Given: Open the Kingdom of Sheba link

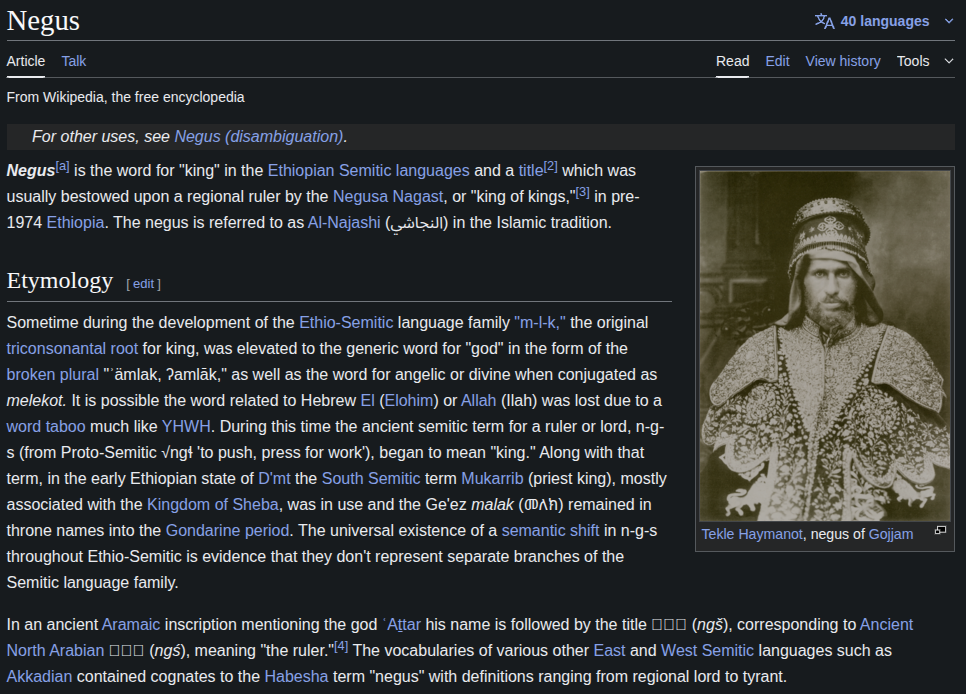Looking at the screenshot, I should [213, 505].
